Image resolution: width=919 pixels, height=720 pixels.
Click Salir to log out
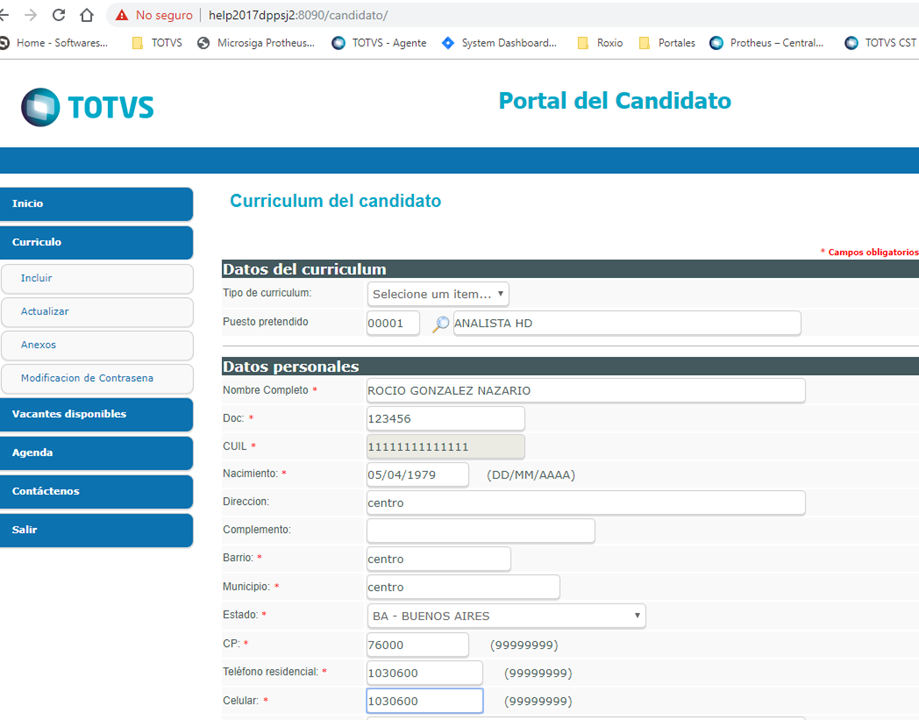pyautogui.click(x=96, y=531)
